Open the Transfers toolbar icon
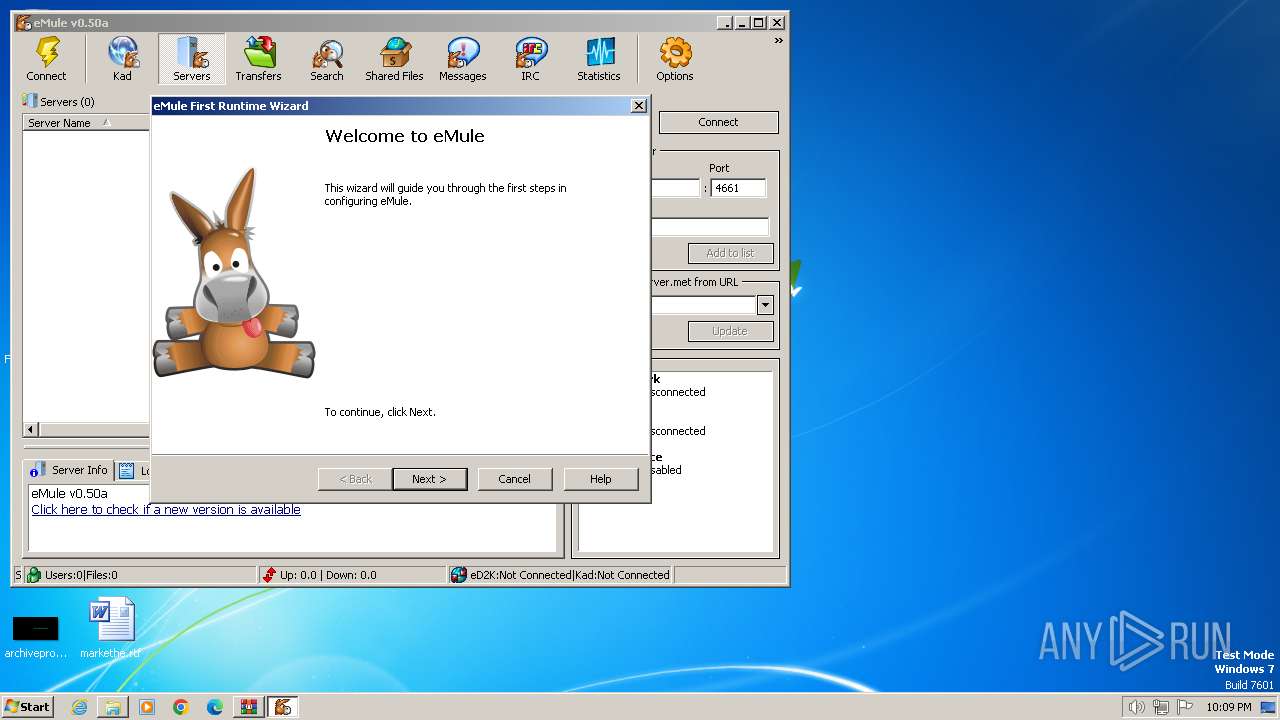This screenshot has width=1280, height=720. 258,59
